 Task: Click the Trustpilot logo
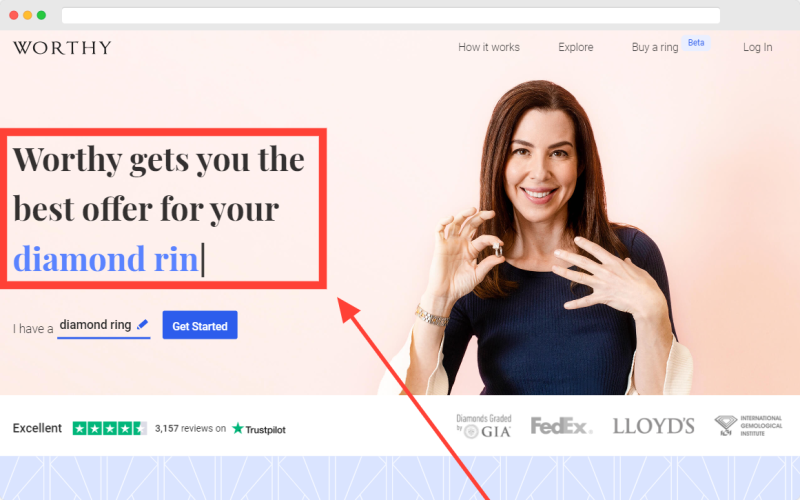(x=259, y=429)
